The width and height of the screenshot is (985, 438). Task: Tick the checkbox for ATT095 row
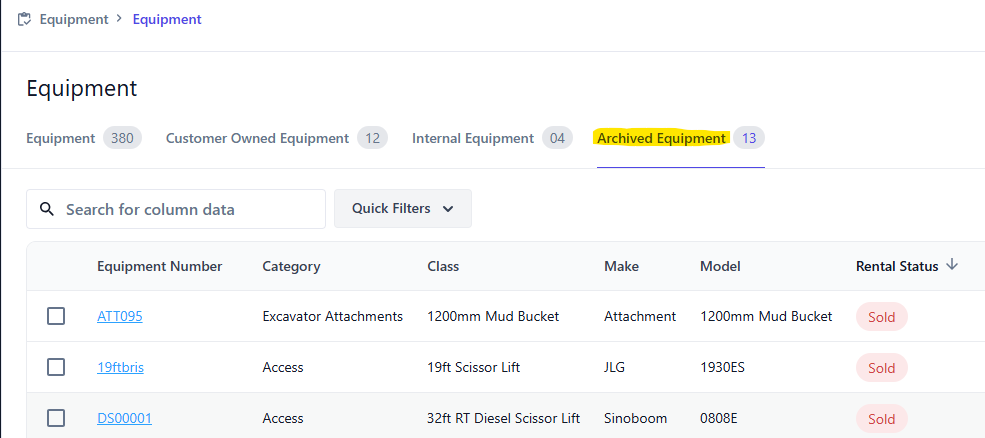56,316
